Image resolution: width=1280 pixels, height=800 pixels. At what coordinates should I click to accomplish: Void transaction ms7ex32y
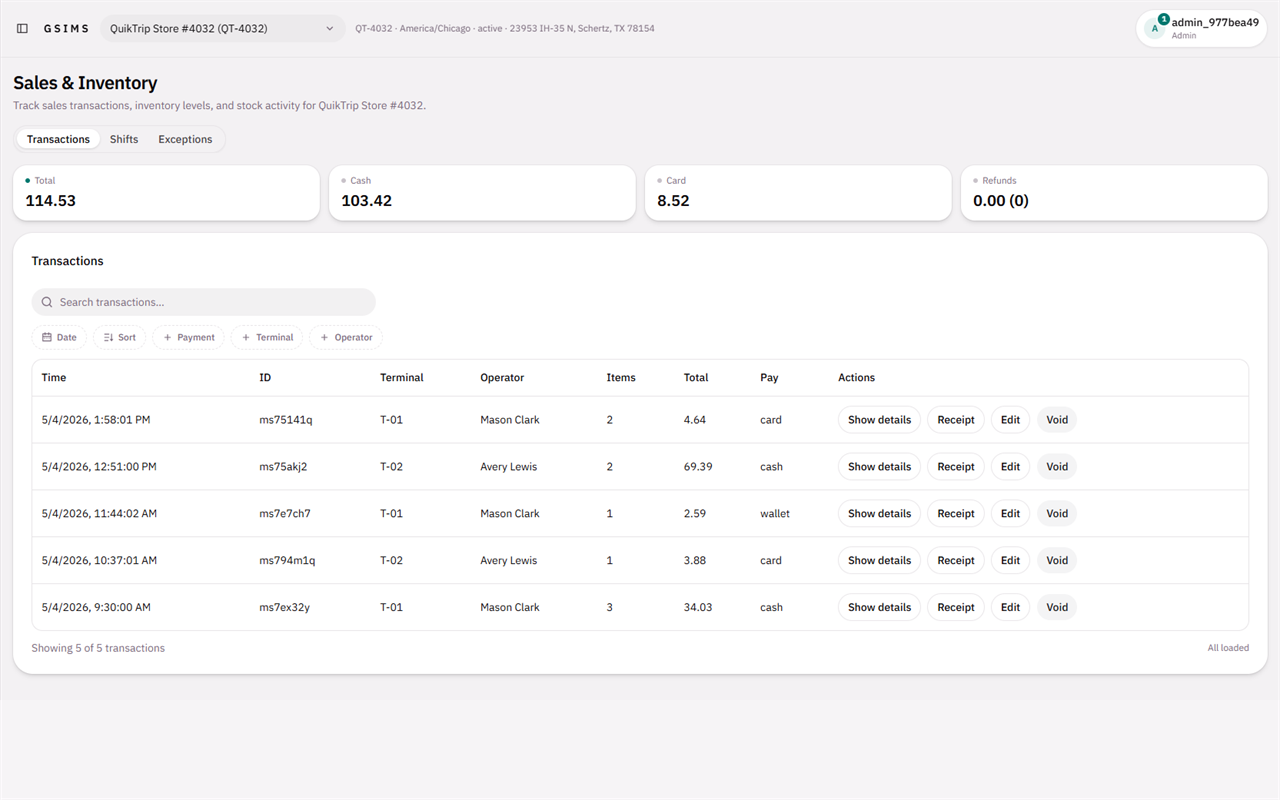coord(1057,608)
